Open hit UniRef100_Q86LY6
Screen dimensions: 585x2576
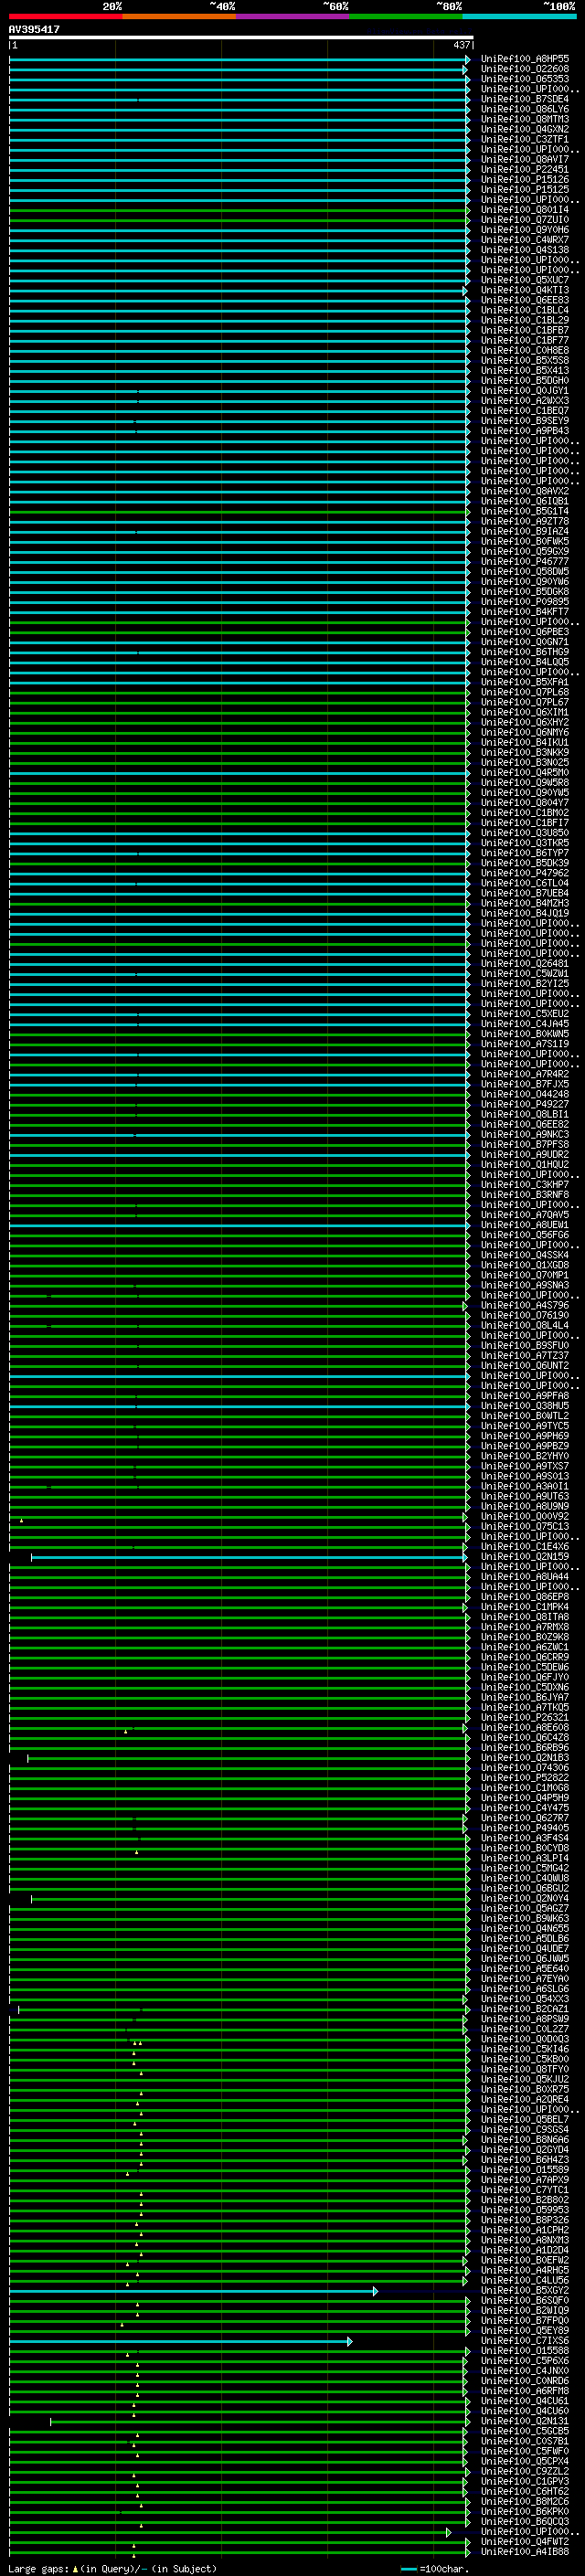525,109
